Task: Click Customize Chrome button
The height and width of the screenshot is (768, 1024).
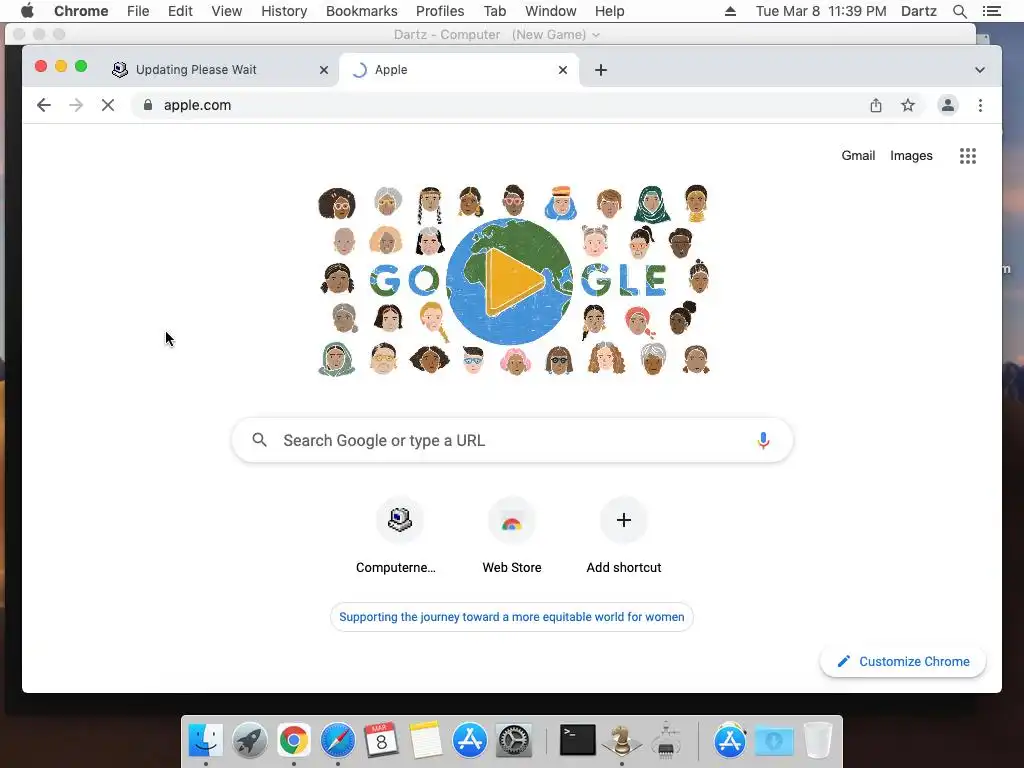Action: pos(903,662)
